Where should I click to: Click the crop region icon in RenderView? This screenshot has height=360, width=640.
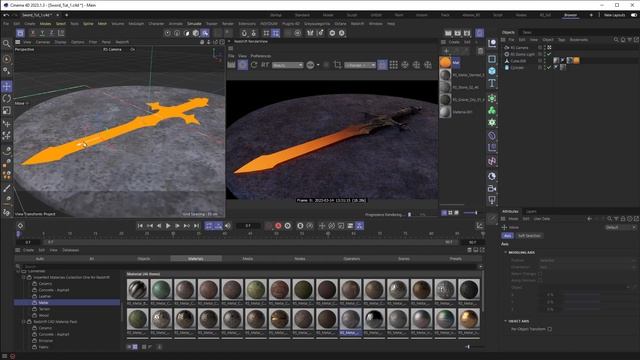click(x=337, y=65)
